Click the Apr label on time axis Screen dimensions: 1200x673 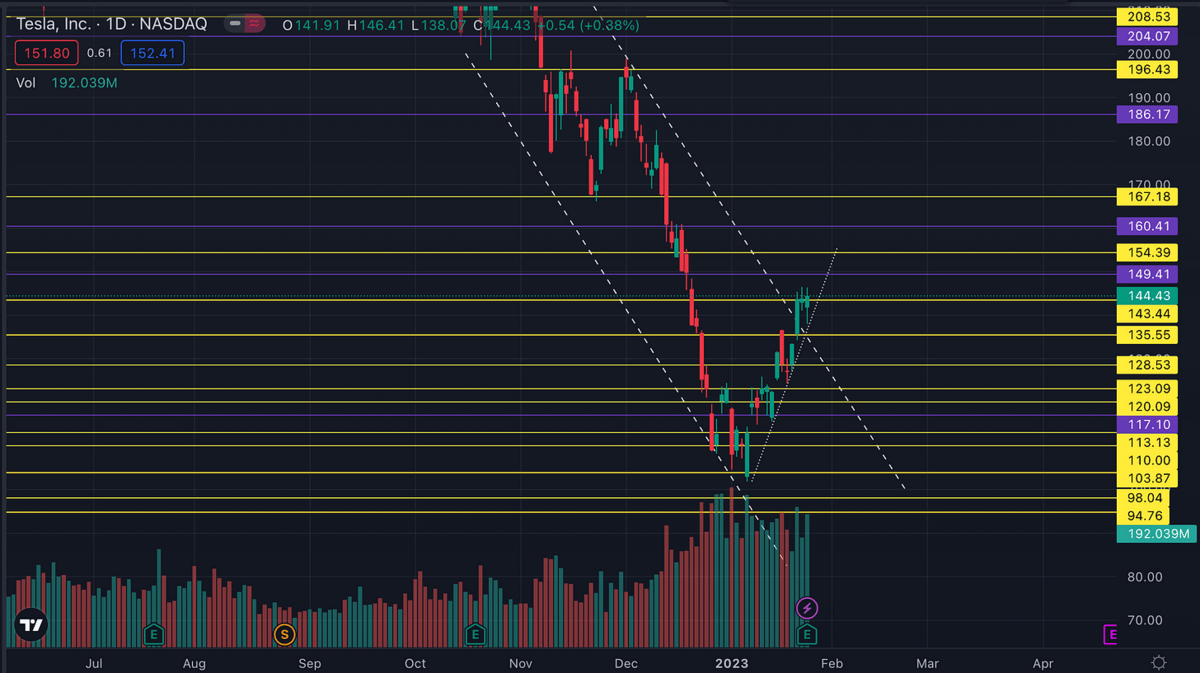[1043, 663]
